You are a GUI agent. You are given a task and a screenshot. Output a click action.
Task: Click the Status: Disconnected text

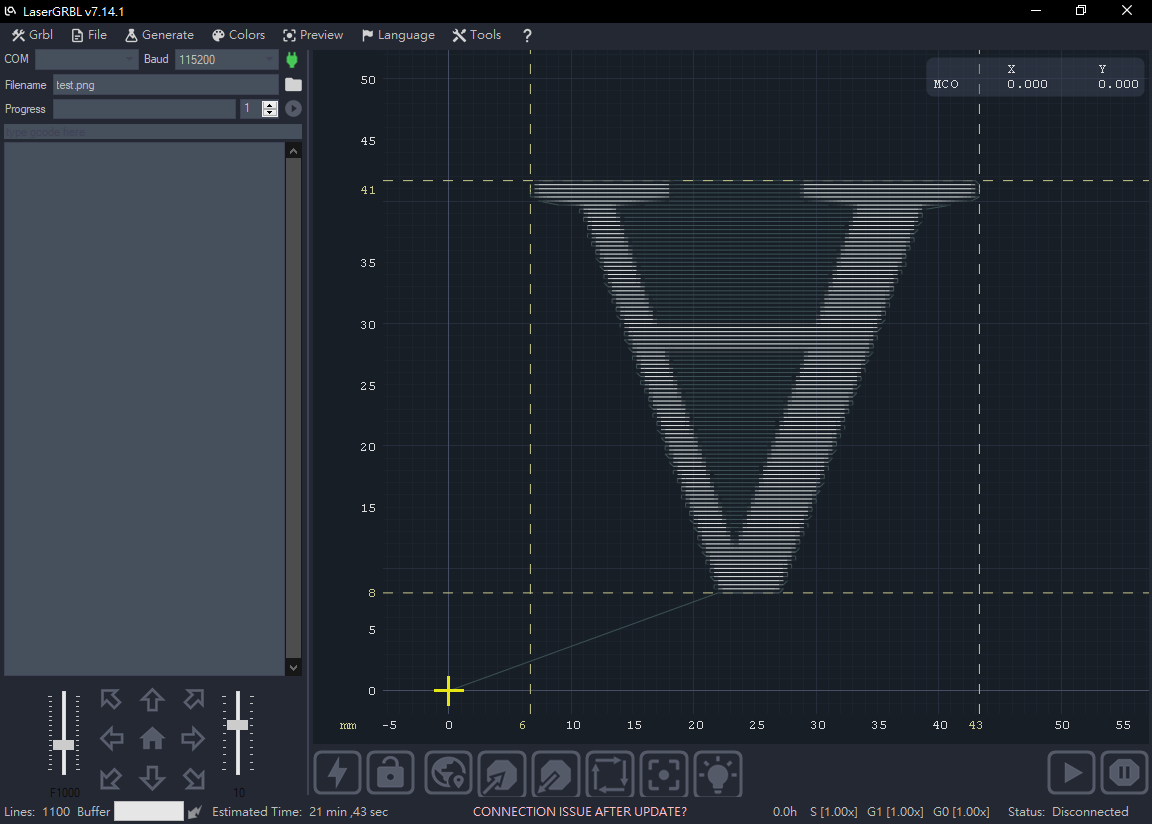pos(1068,812)
